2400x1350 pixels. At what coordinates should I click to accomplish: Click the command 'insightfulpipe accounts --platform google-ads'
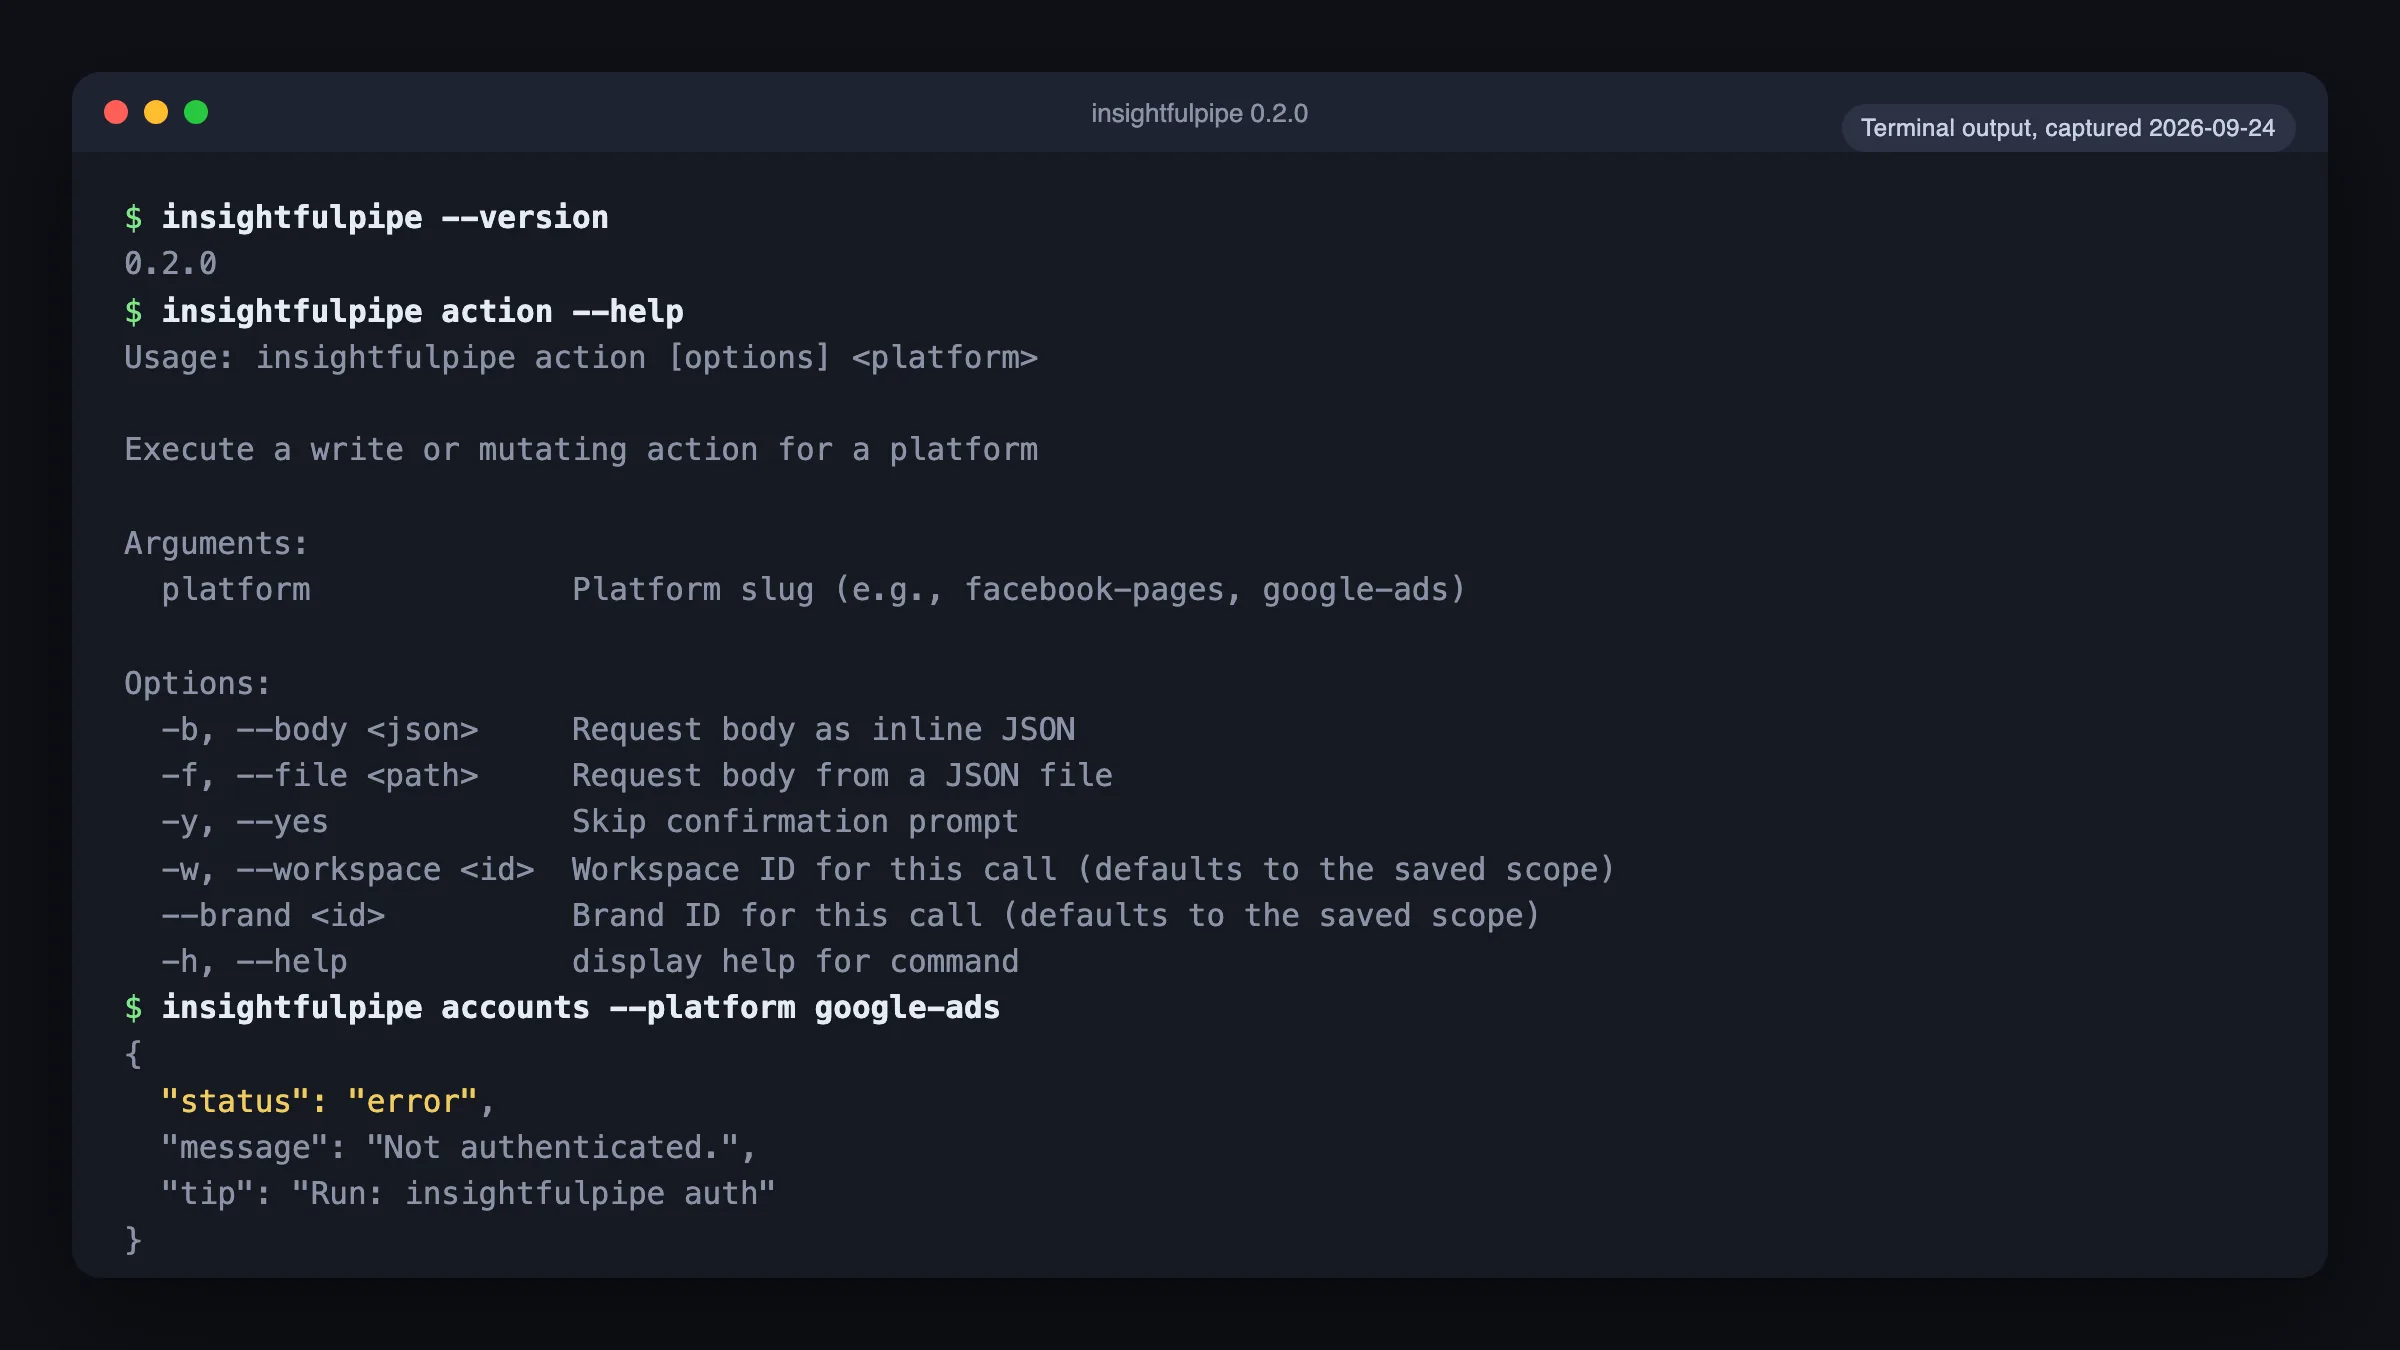point(581,1007)
